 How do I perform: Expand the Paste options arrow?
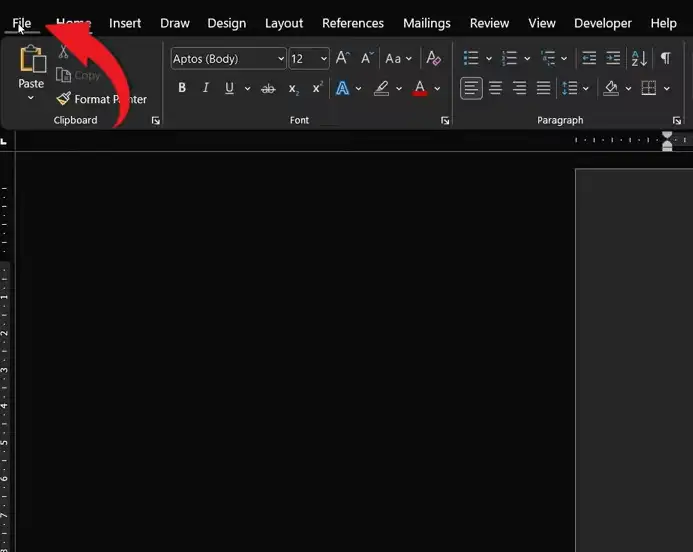pos(30,98)
